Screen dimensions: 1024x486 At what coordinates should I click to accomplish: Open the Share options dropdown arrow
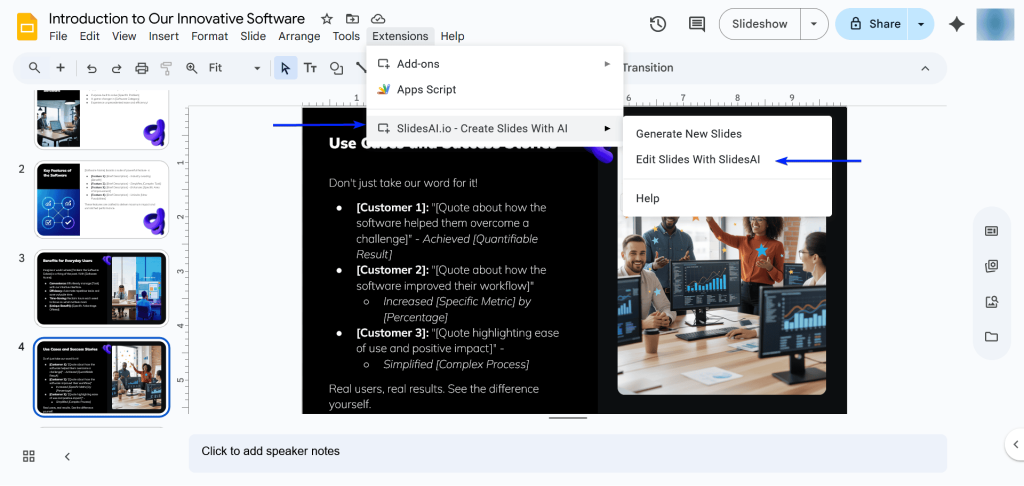coord(921,24)
